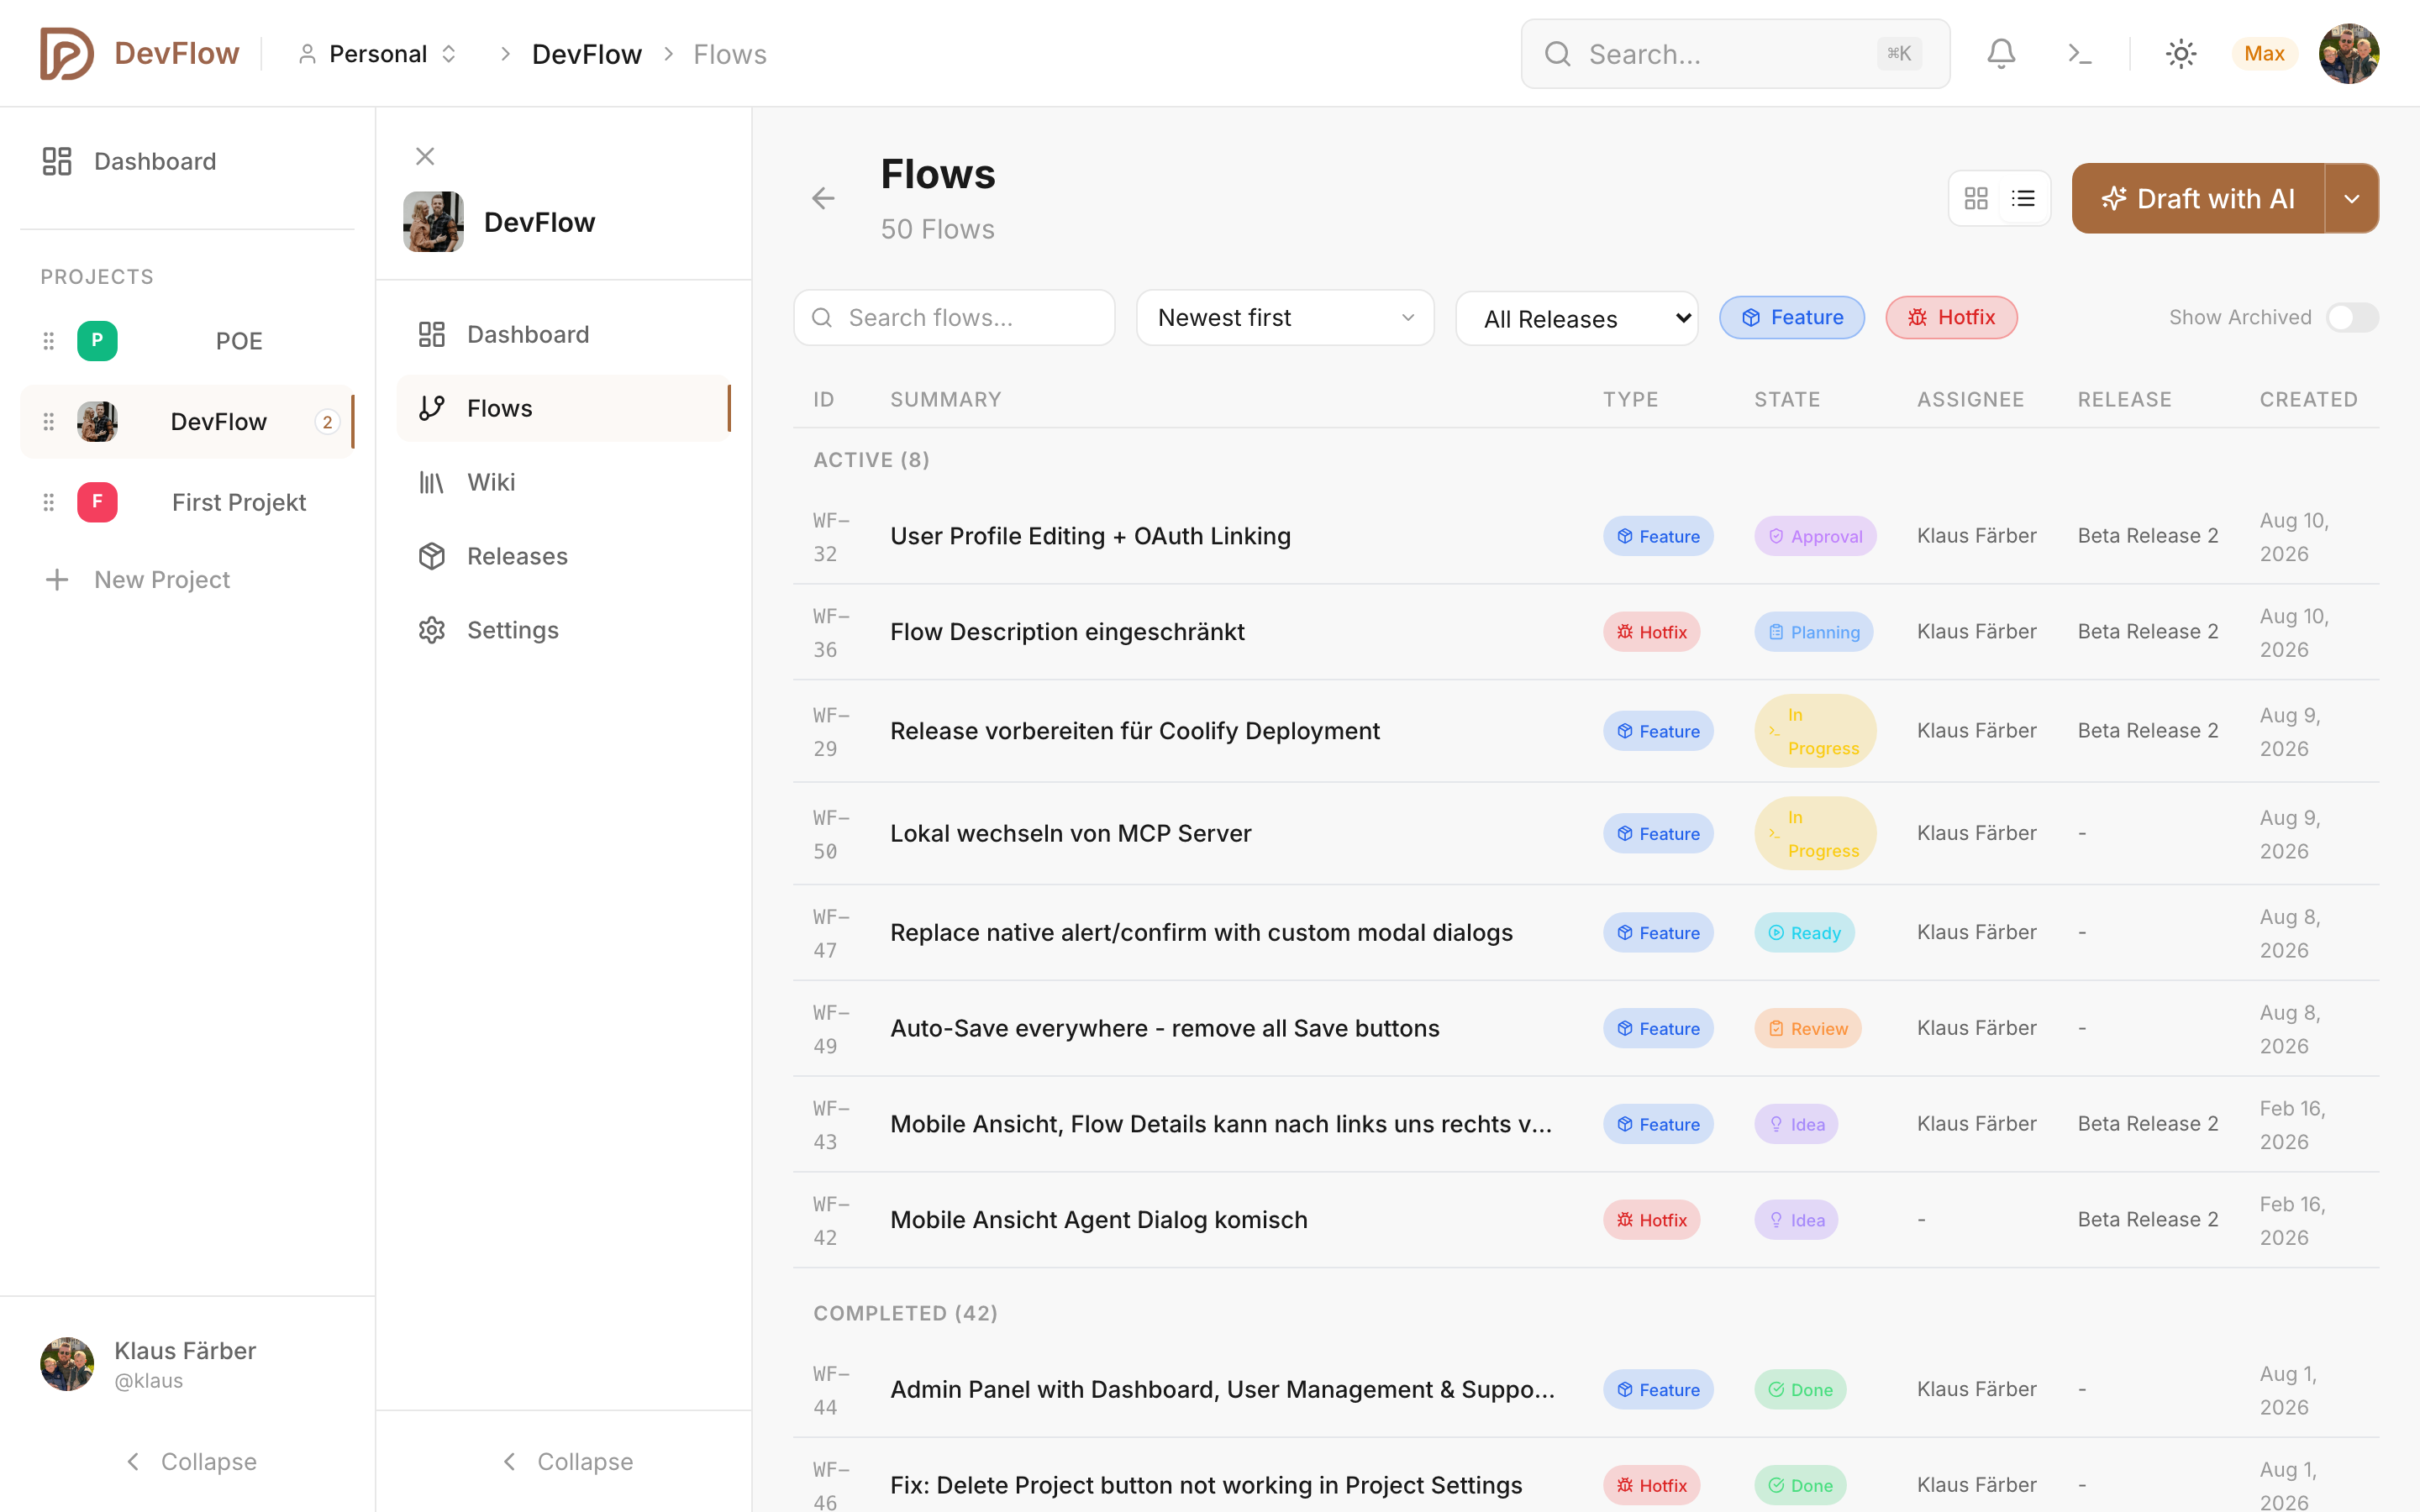2420x1512 pixels.
Task: Click the Max badge
Action: (x=2264, y=54)
